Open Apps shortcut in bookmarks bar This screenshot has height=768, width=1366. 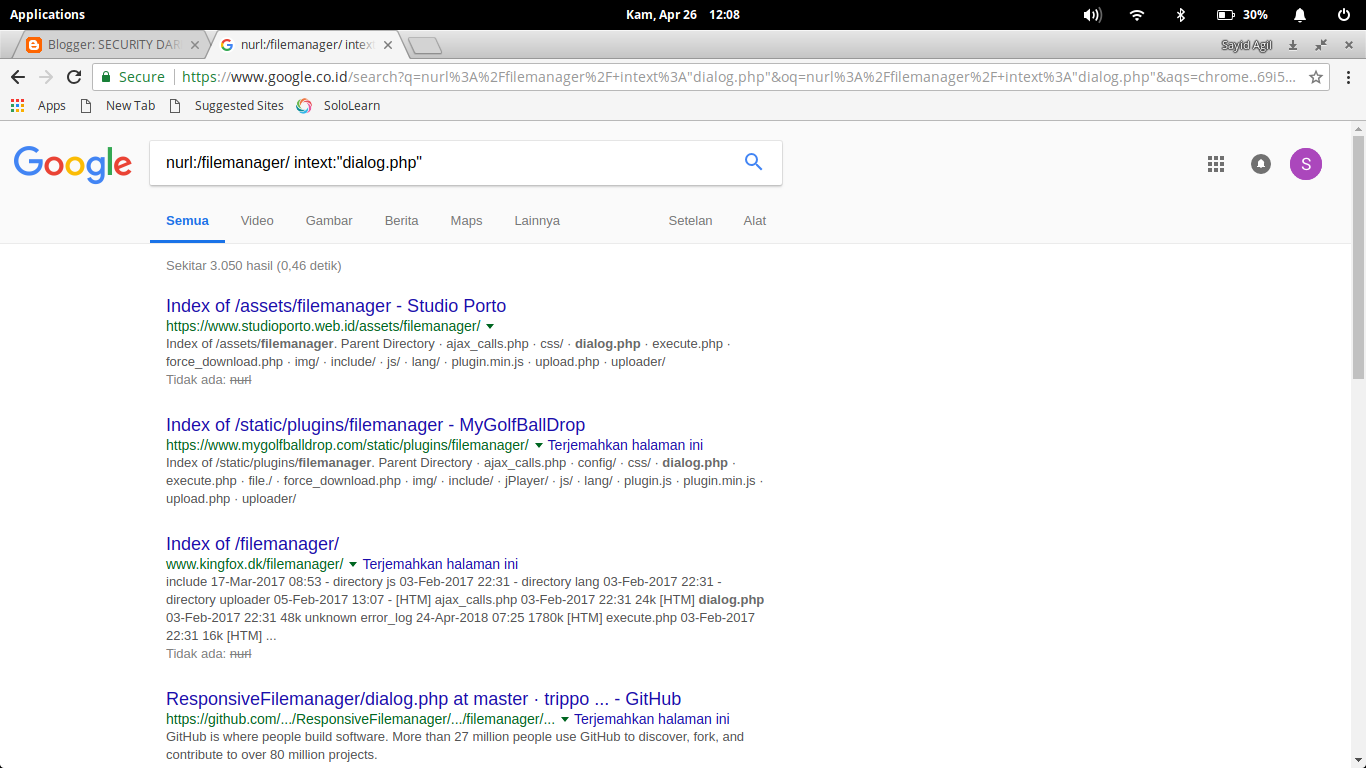tap(38, 105)
